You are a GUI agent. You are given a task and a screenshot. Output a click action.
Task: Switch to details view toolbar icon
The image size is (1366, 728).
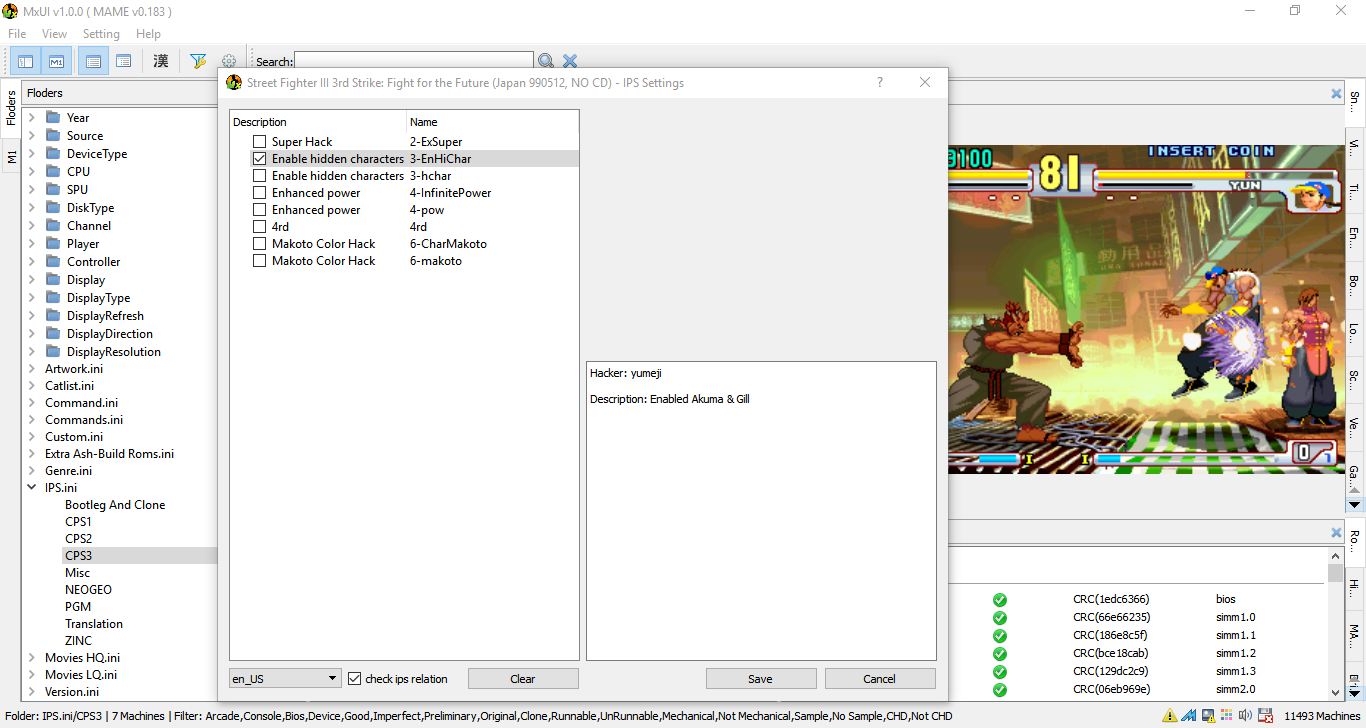click(x=123, y=62)
